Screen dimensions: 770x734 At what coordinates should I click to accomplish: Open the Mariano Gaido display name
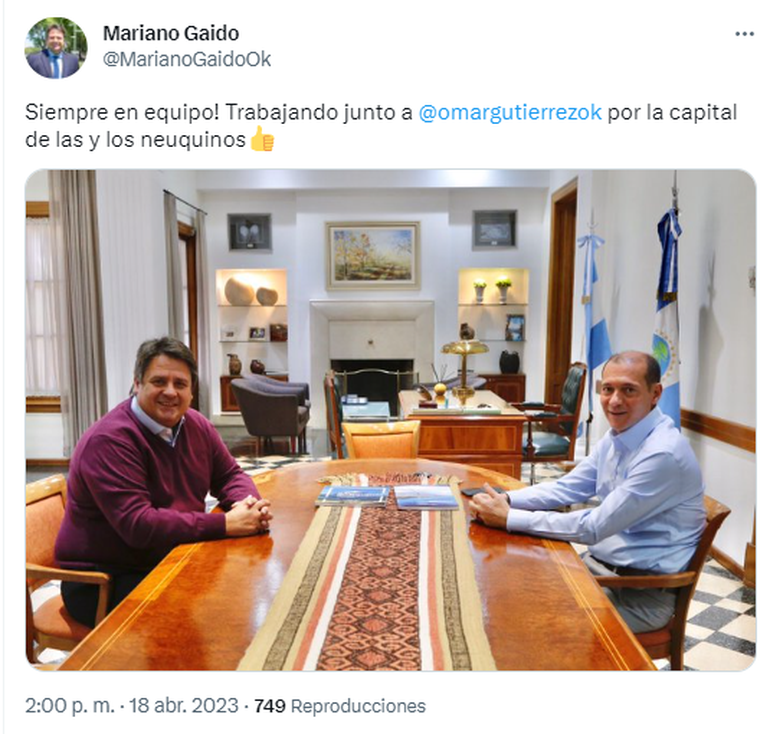171,33
